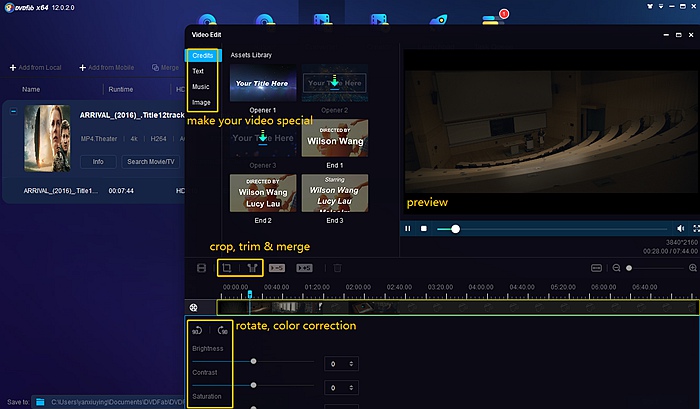The image size is (700, 409).
Task: Open the Info button for ARRIVAL
Action: tap(98, 162)
